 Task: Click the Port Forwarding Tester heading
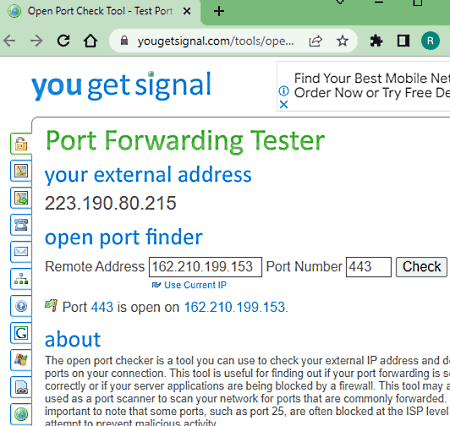tap(185, 141)
